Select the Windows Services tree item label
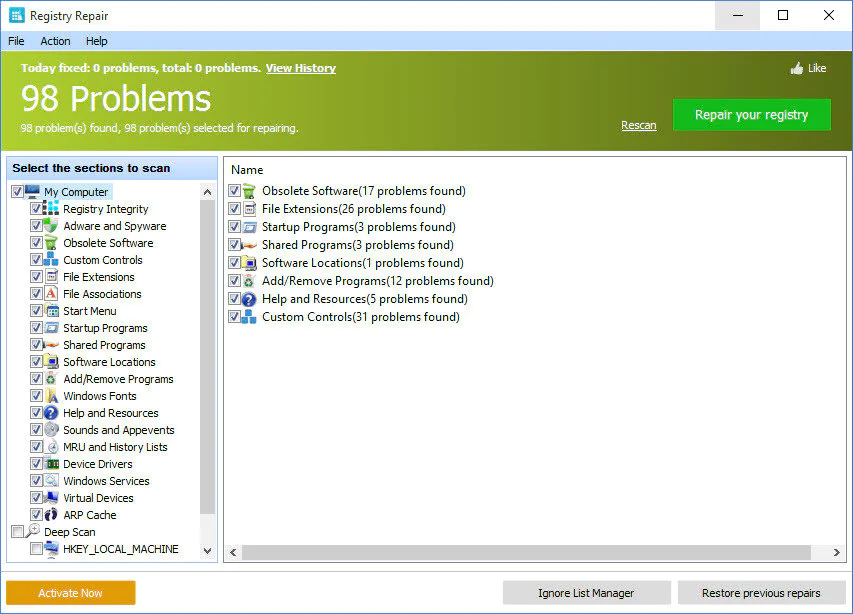This screenshot has height=614, width=853. [106, 481]
